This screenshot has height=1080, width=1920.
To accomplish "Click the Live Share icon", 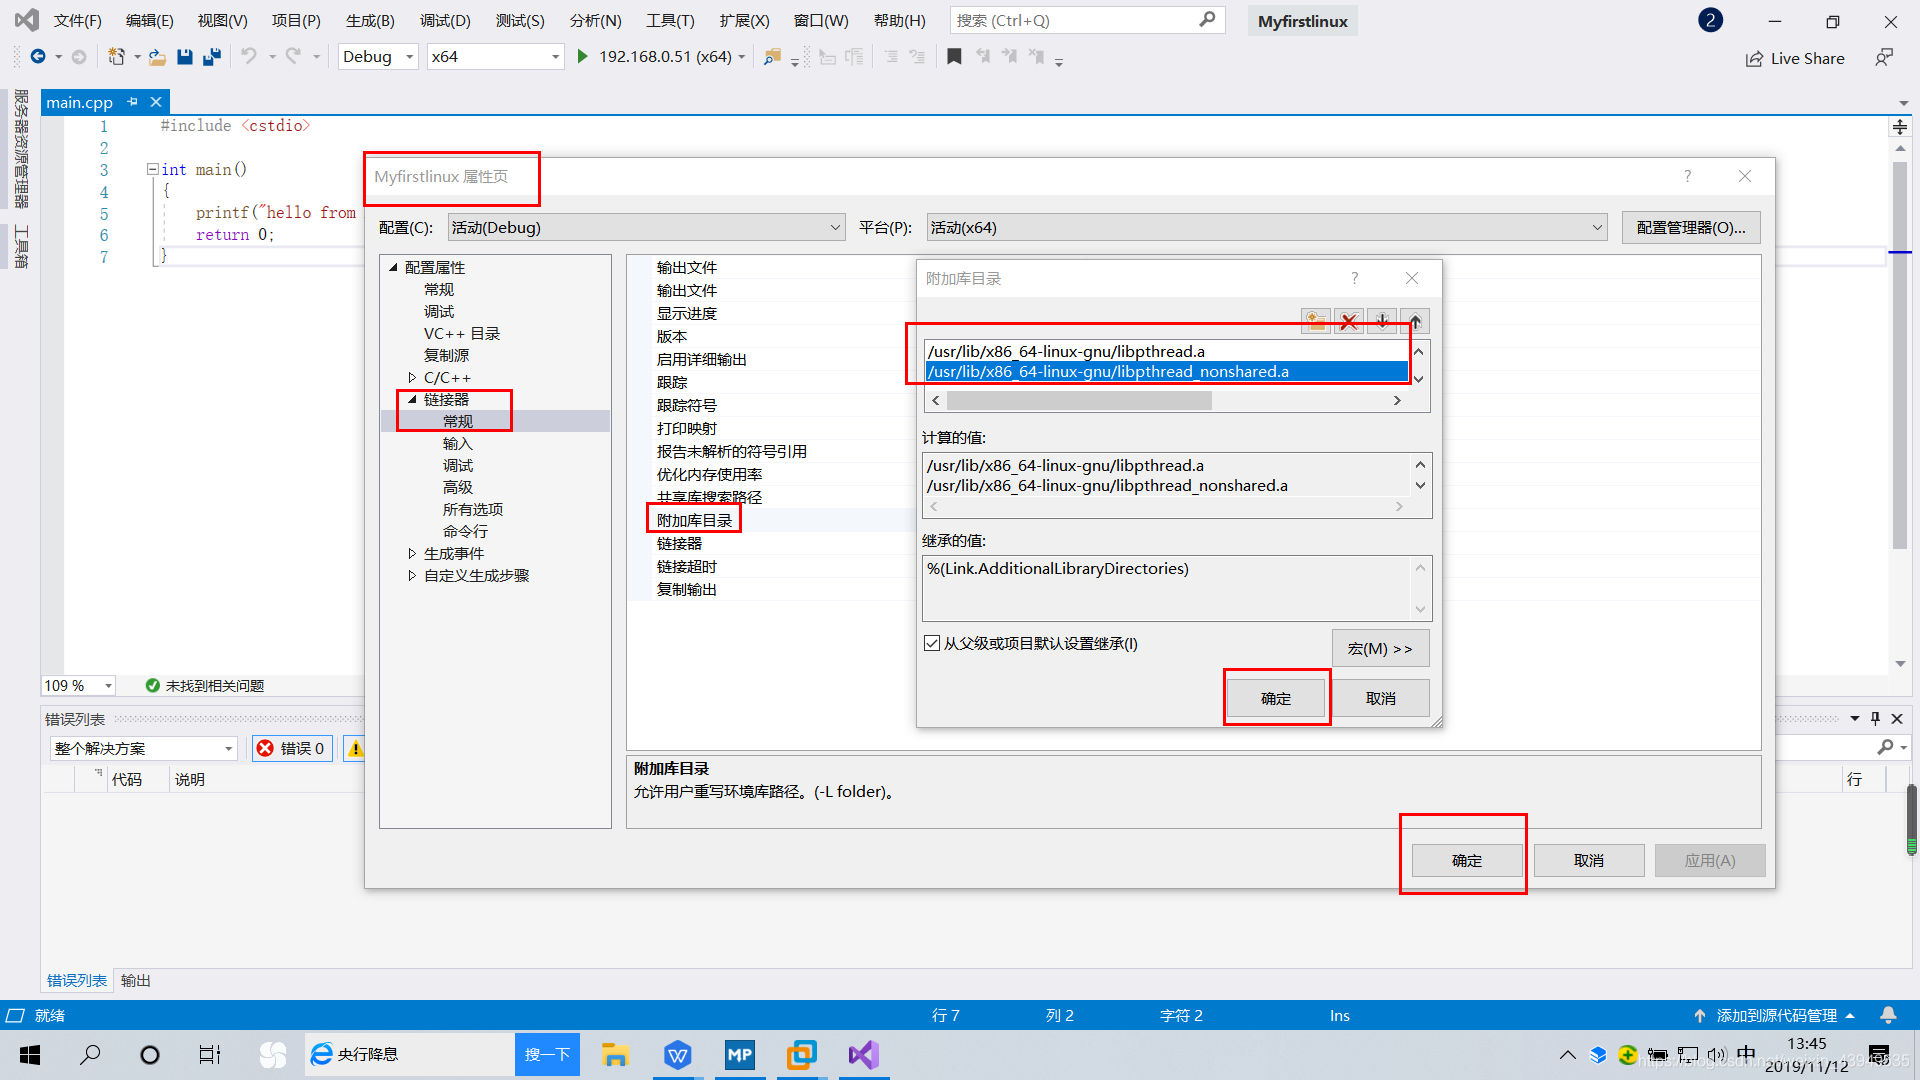I will (1754, 59).
